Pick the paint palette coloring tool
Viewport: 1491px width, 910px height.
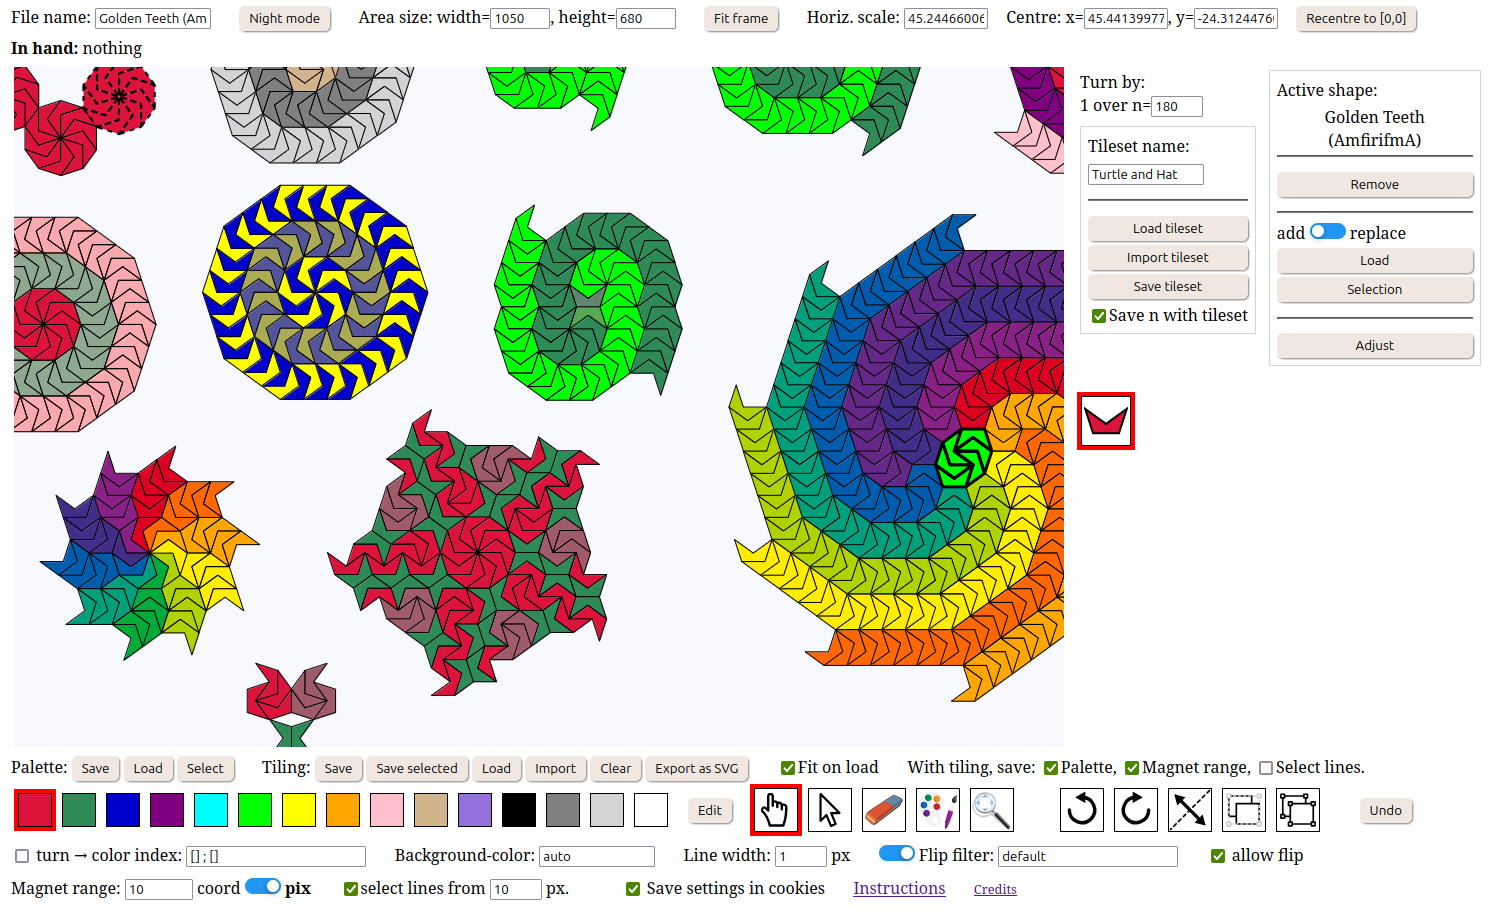[x=937, y=810]
